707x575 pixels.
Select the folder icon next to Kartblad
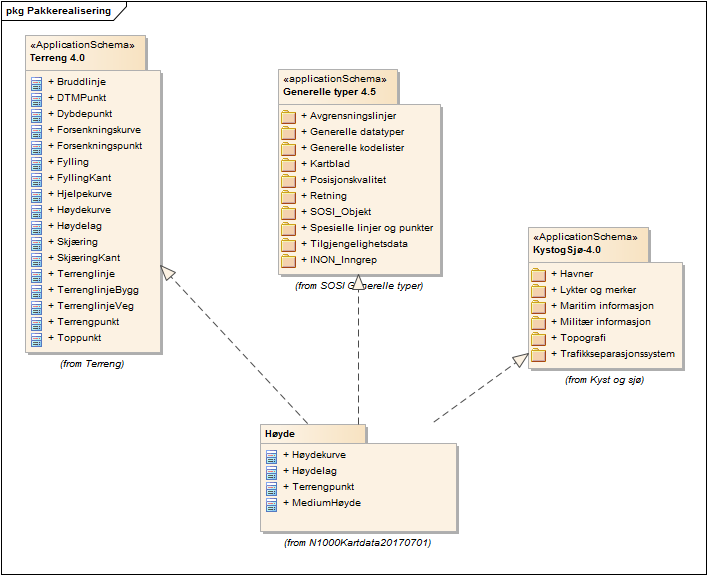pos(289,164)
